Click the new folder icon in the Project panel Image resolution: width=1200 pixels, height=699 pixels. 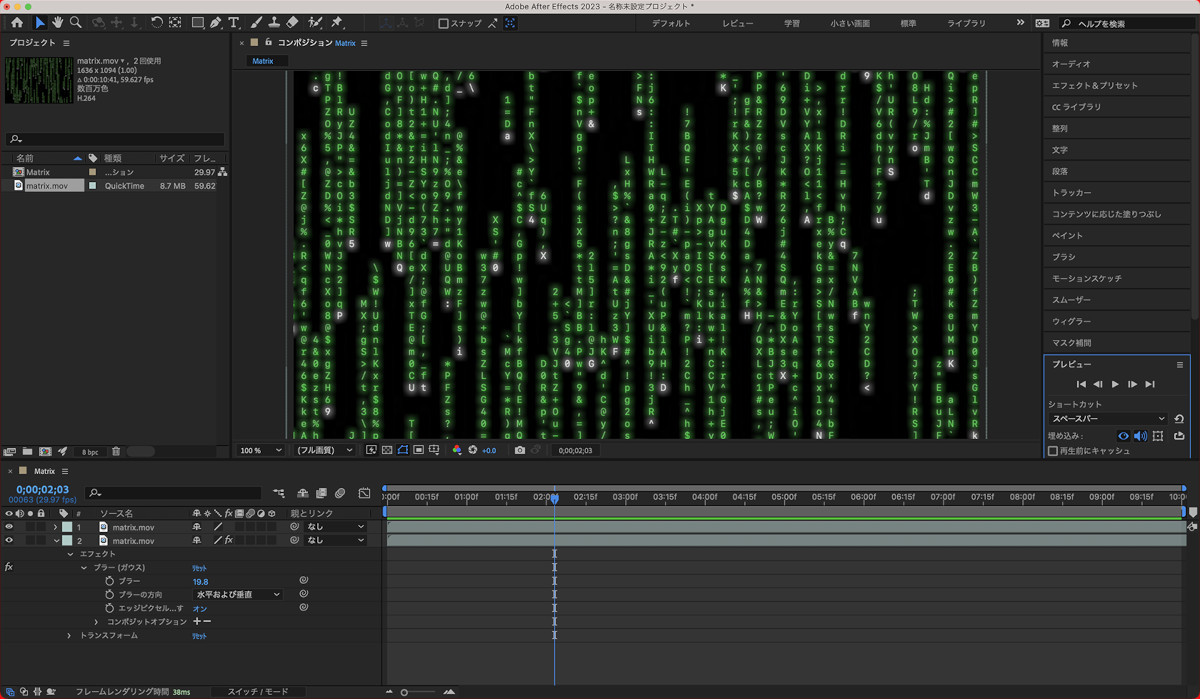click(27, 452)
